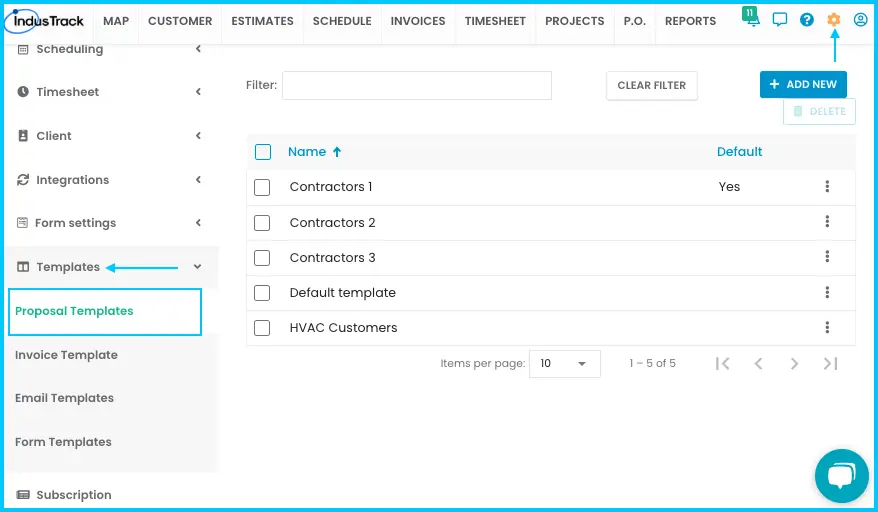Check the Contractors 3 row checkbox
878x512 pixels.
[262, 258]
